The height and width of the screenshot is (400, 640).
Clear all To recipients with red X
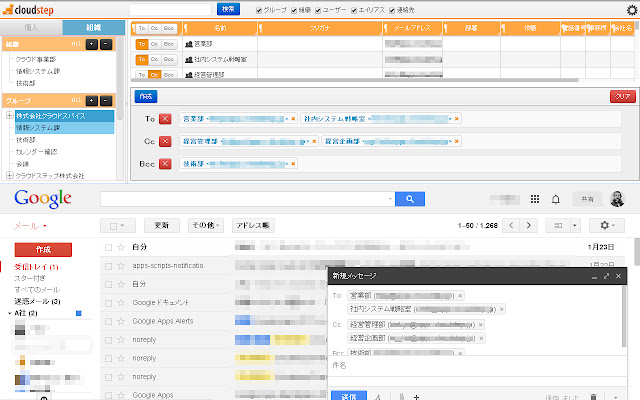click(165, 119)
